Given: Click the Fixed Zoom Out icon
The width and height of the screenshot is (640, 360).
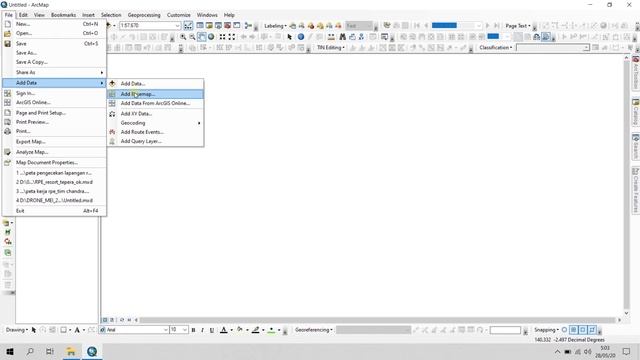Looking at the screenshot, I should [x=232, y=37].
